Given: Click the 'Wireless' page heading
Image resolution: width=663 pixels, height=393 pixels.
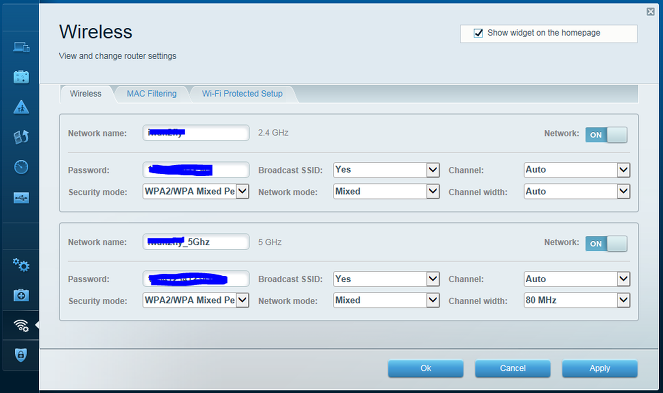Looking at the screenshot, I should point(96,32).
